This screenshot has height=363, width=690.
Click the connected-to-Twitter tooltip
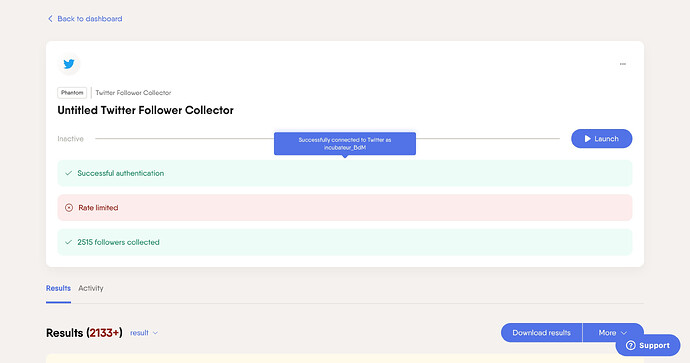point(345,144)
